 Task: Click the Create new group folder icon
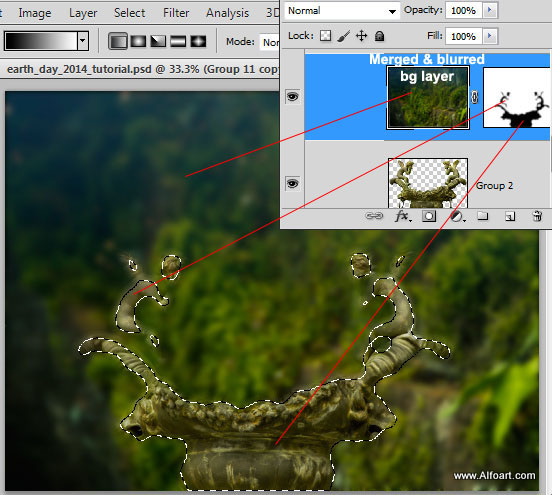point(483,215)
